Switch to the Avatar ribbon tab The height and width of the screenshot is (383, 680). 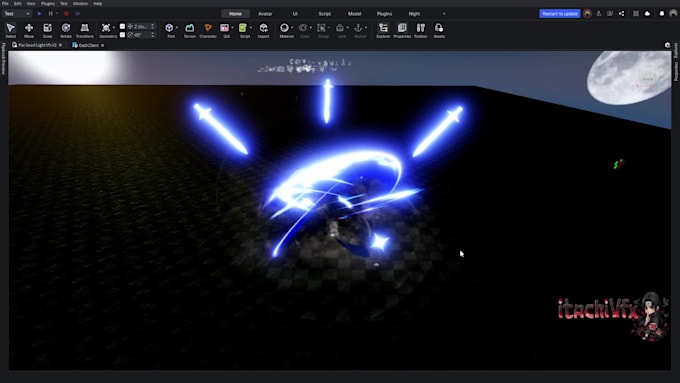point(265,14)
